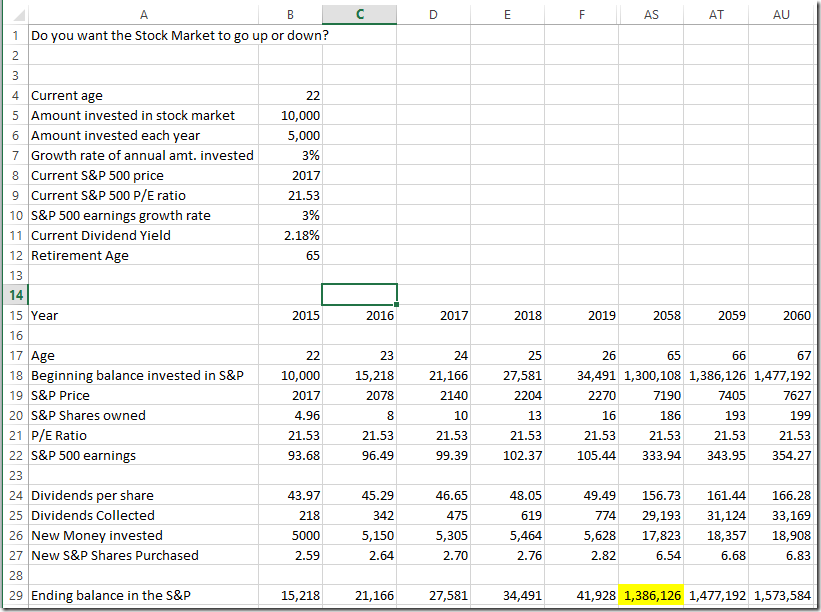821x612 pixels.
Task: Select the Age 67 cell in row 17
Action: 781,355
